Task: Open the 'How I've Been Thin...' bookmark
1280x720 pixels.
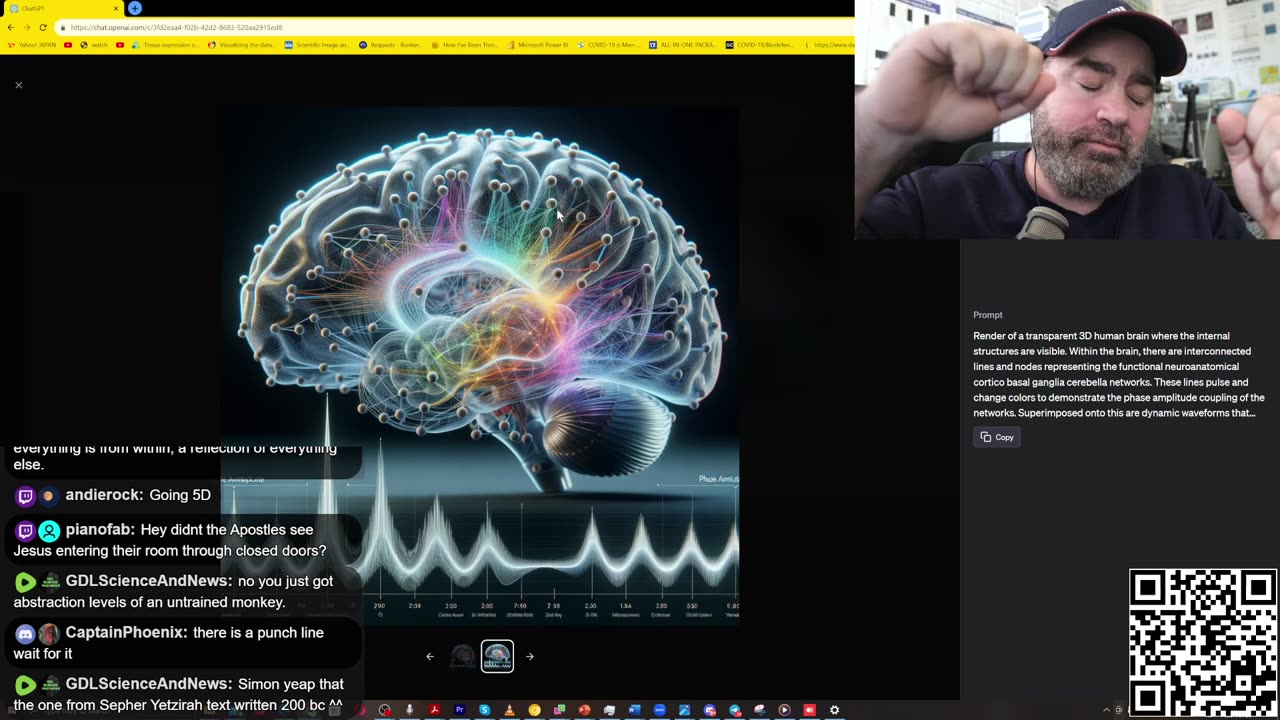Action: pyautogui.click(x=465, y=44)
